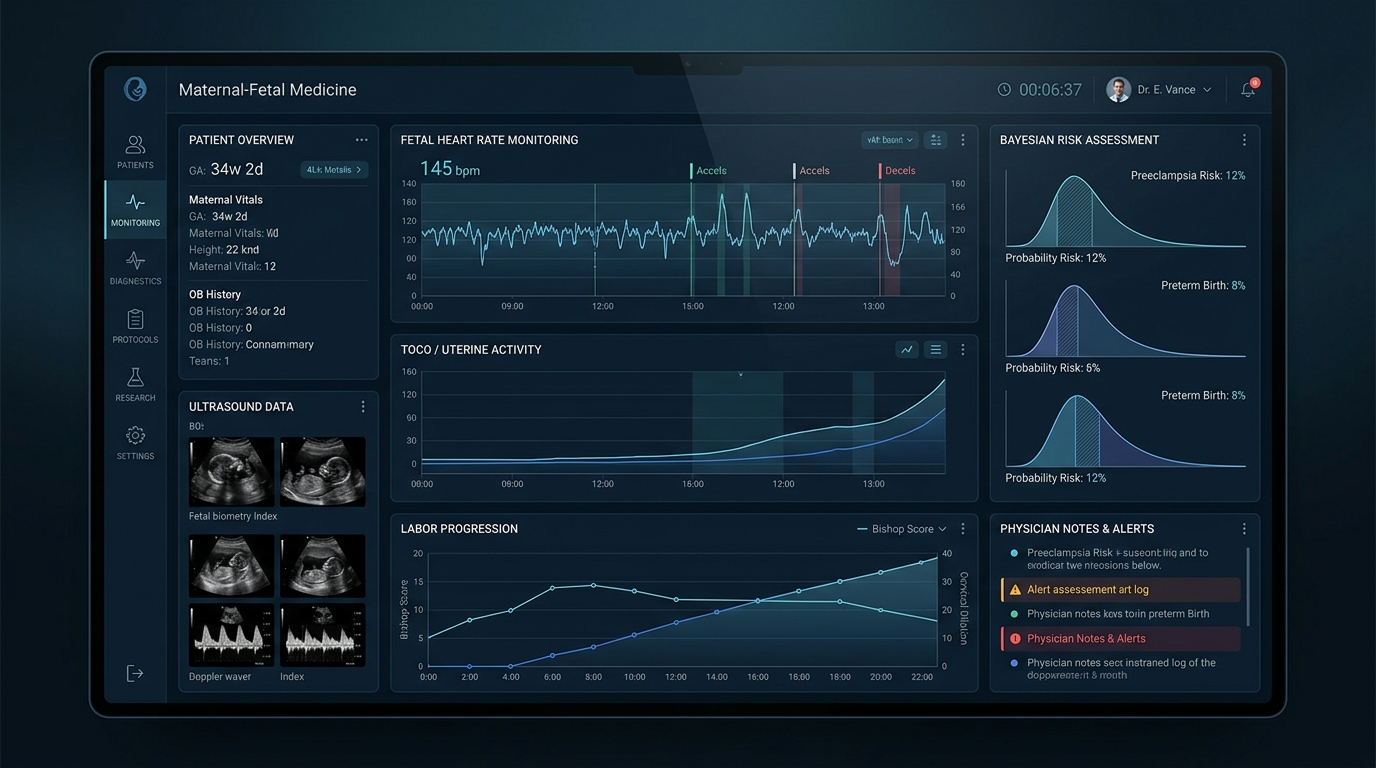Select the Decels marker on heart rate chart

(x=897, y=171)
